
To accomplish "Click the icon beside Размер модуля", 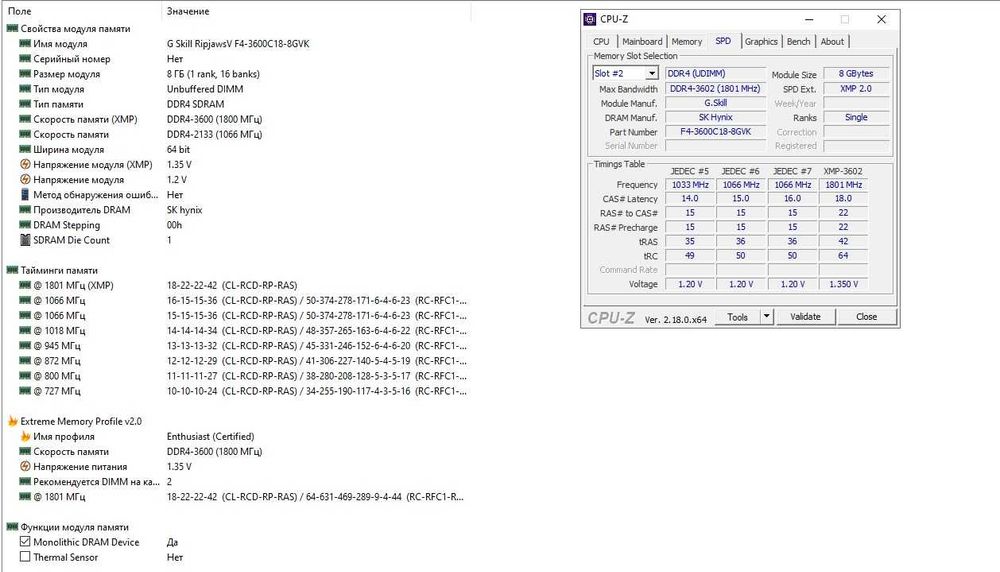I will pyautogui.click(x=25, y=74).
